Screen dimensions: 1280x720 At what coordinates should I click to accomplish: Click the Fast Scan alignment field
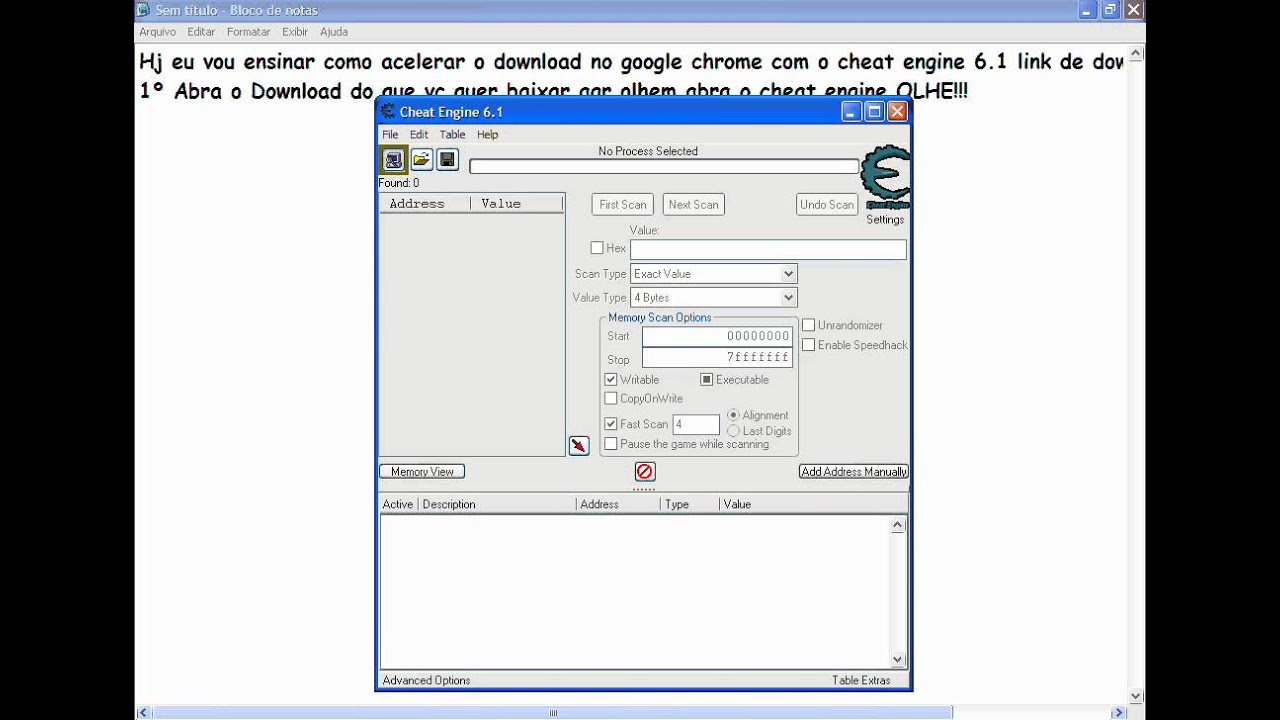(x=696, y=425)
